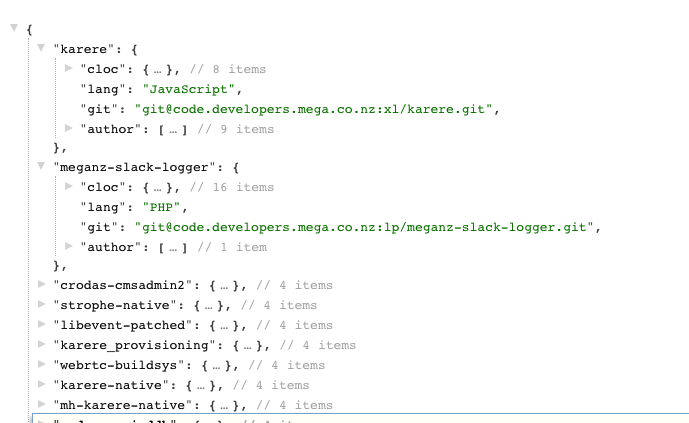Expand the "mh-karere-native" node
The image size is (689, 423).
click(x=42, y=404)
